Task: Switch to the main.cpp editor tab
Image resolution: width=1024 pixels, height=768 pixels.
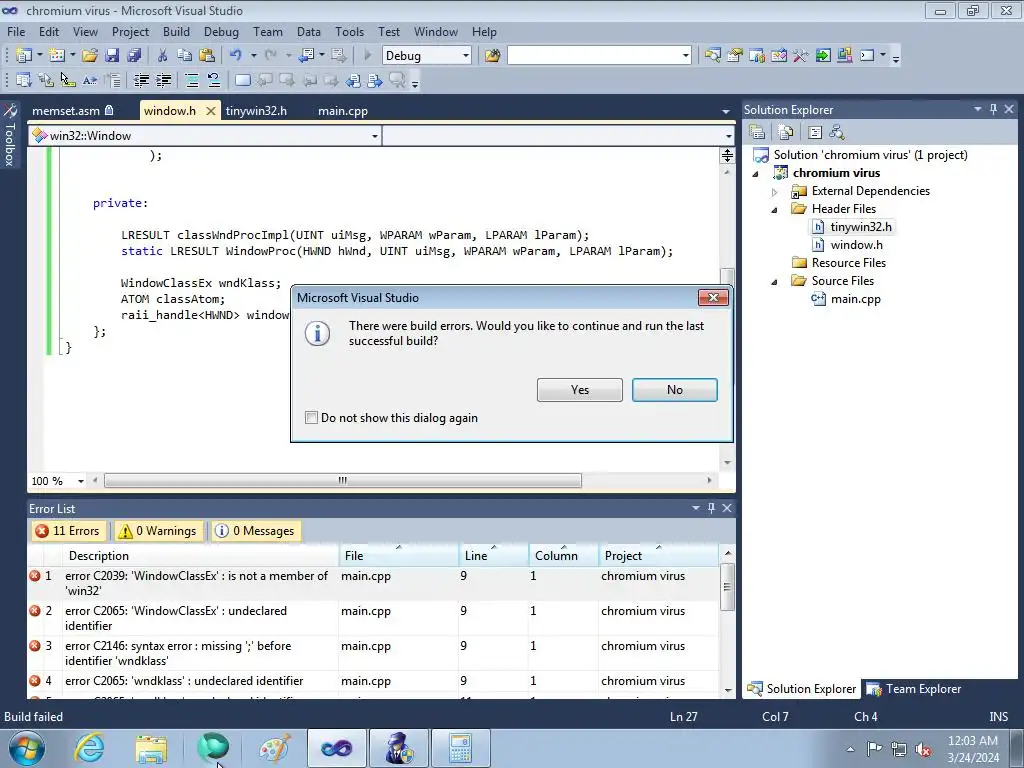Action: tap(343, 110)
